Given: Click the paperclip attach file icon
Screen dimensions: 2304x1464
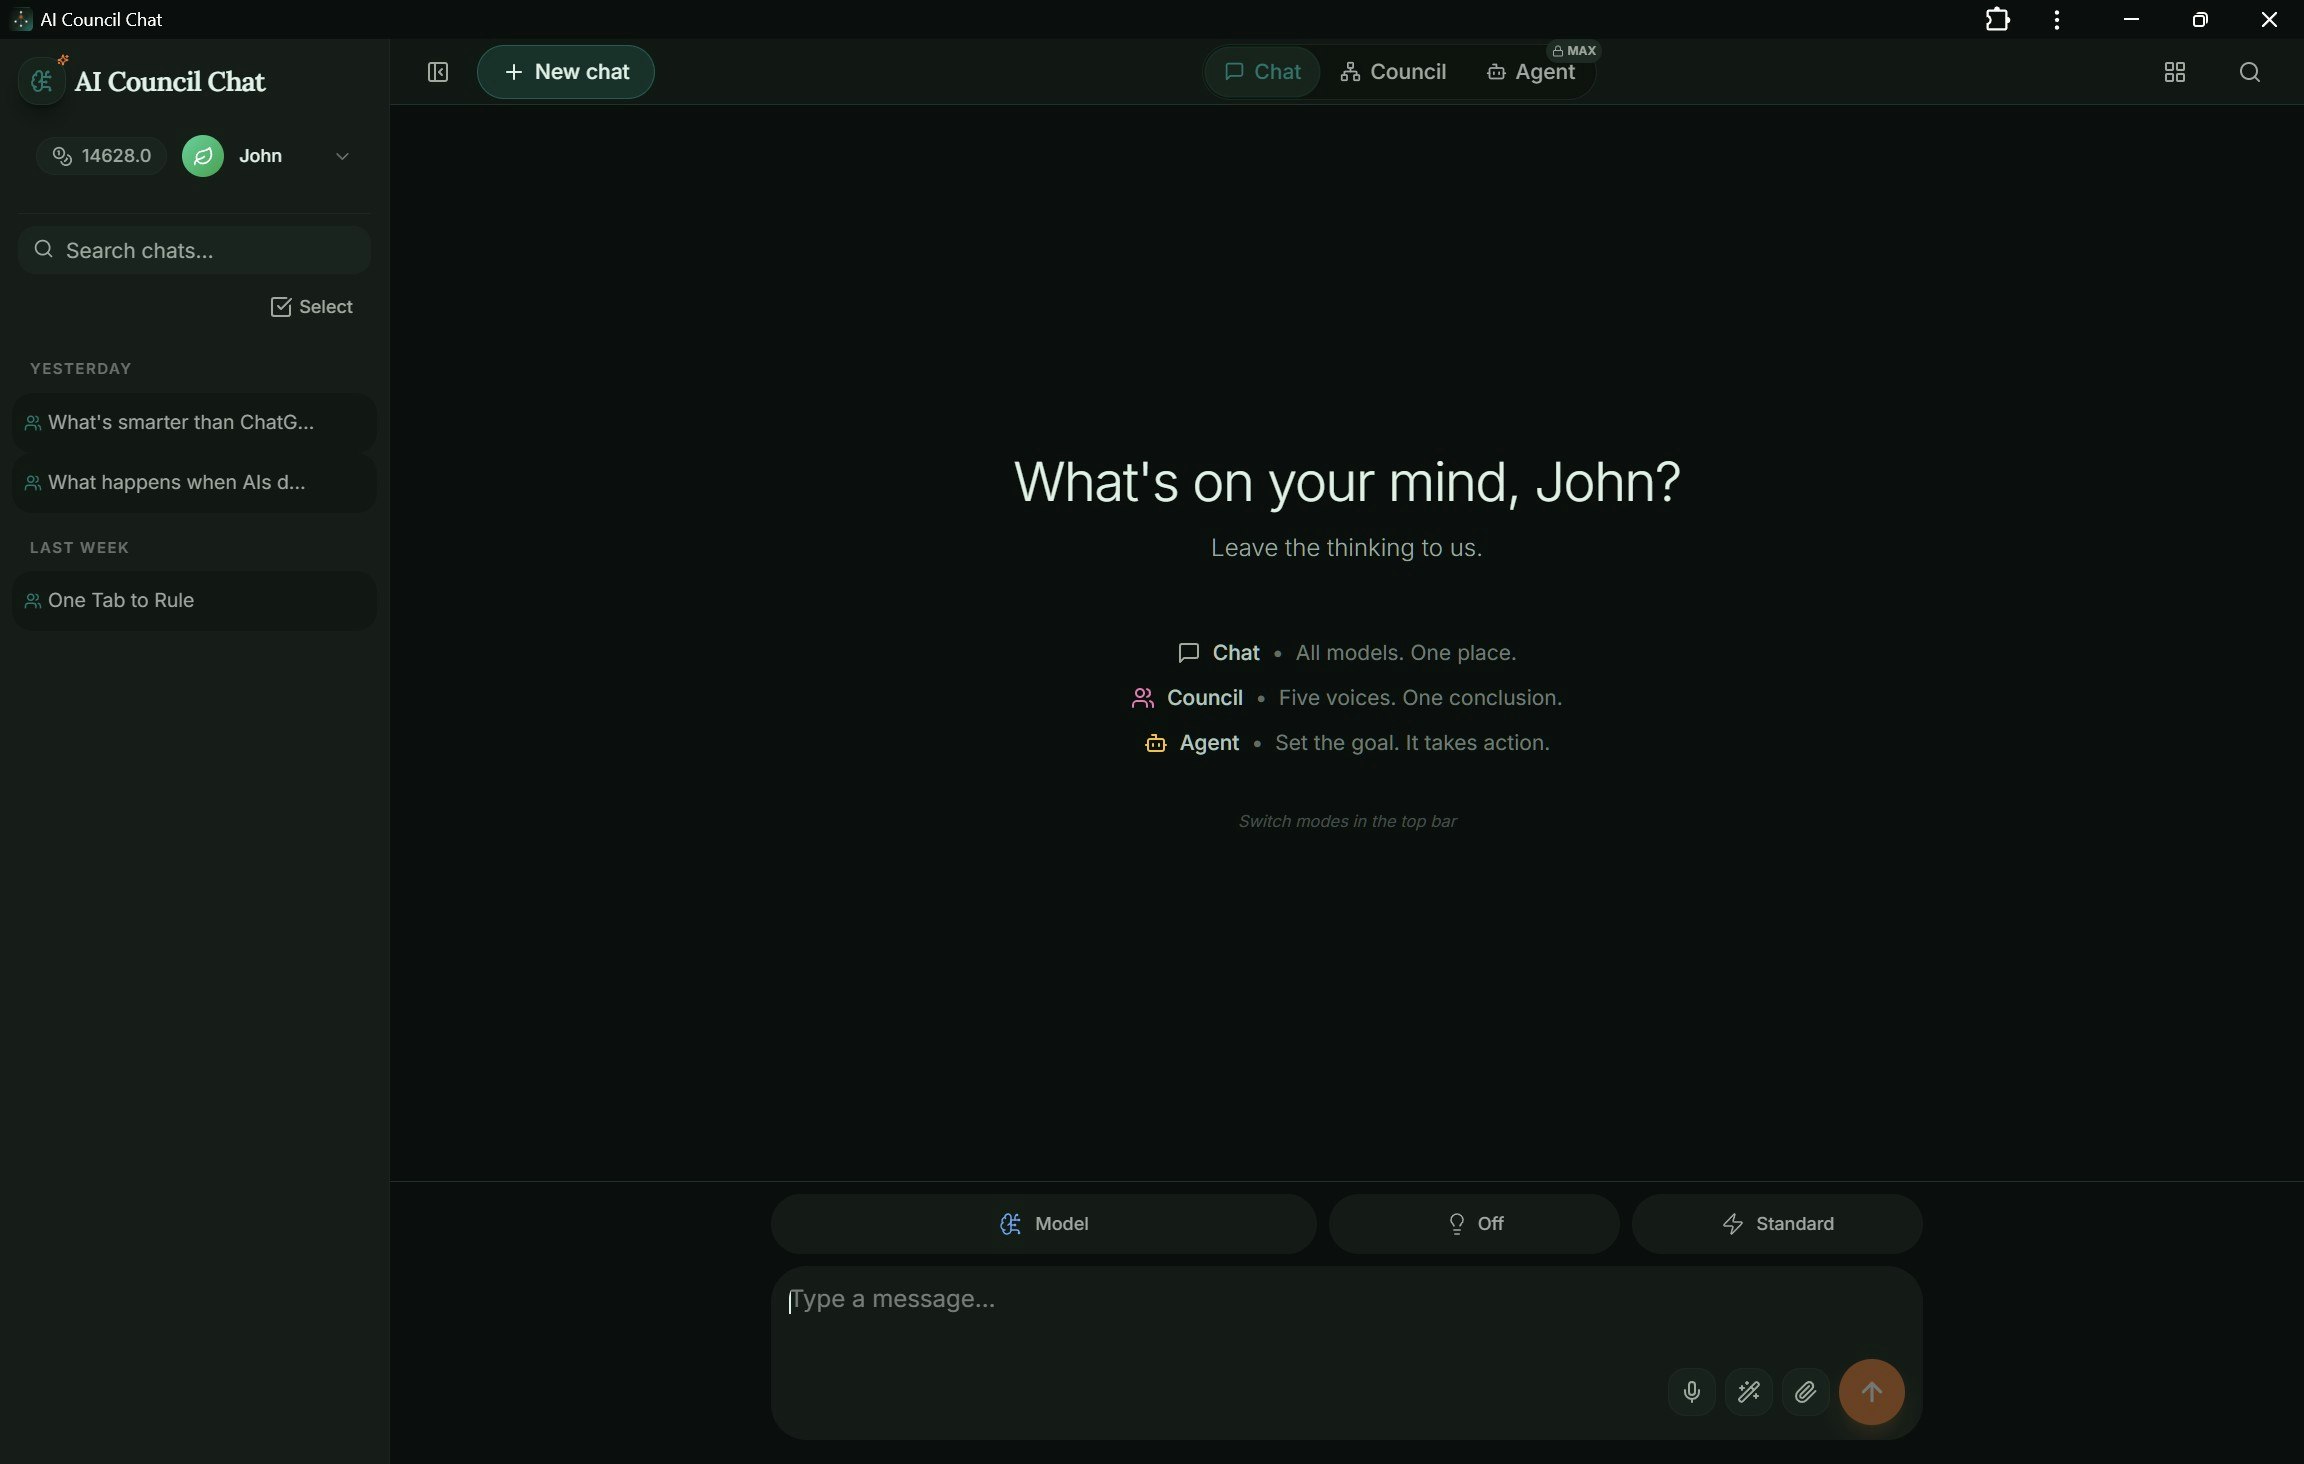Looking at the screenshot, I should 1805,1391.
